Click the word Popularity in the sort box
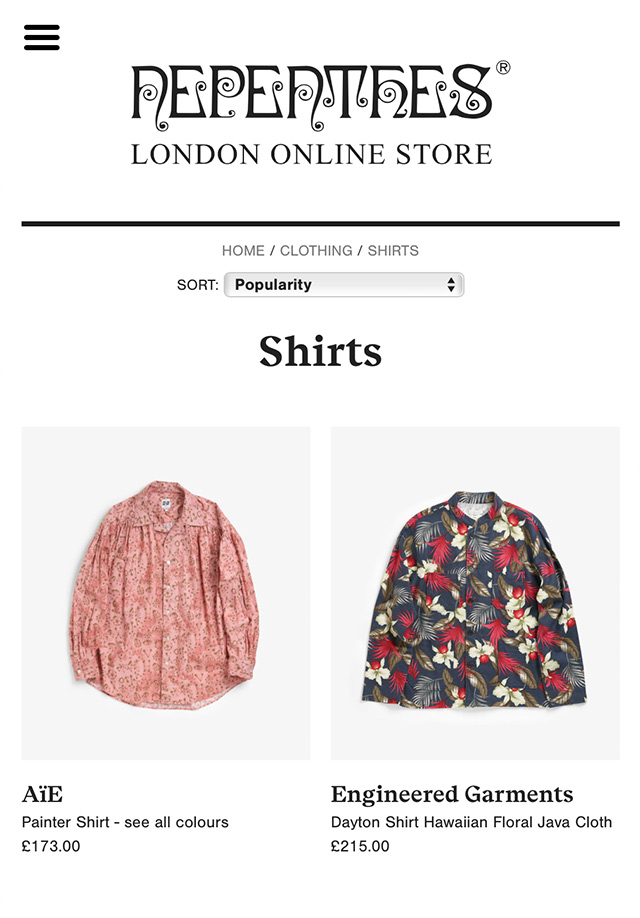 click(273, 285)
